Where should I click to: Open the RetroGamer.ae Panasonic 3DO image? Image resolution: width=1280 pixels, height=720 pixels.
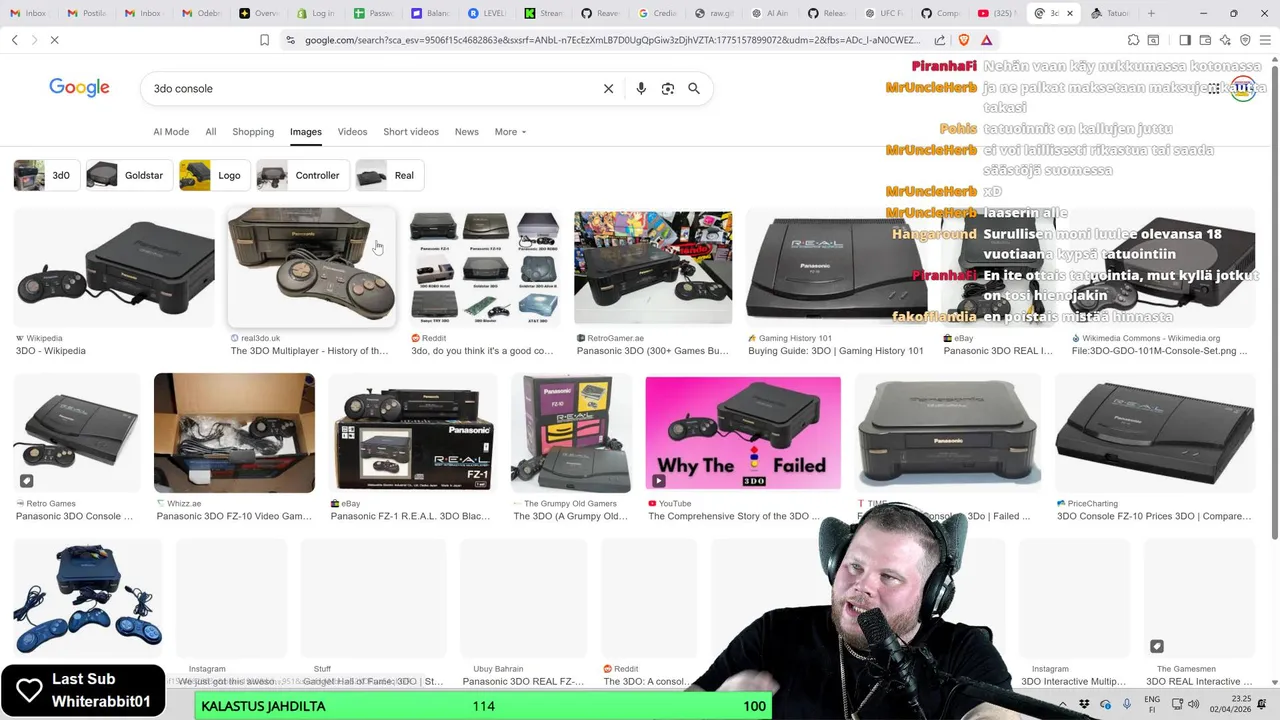click(653, 268)
